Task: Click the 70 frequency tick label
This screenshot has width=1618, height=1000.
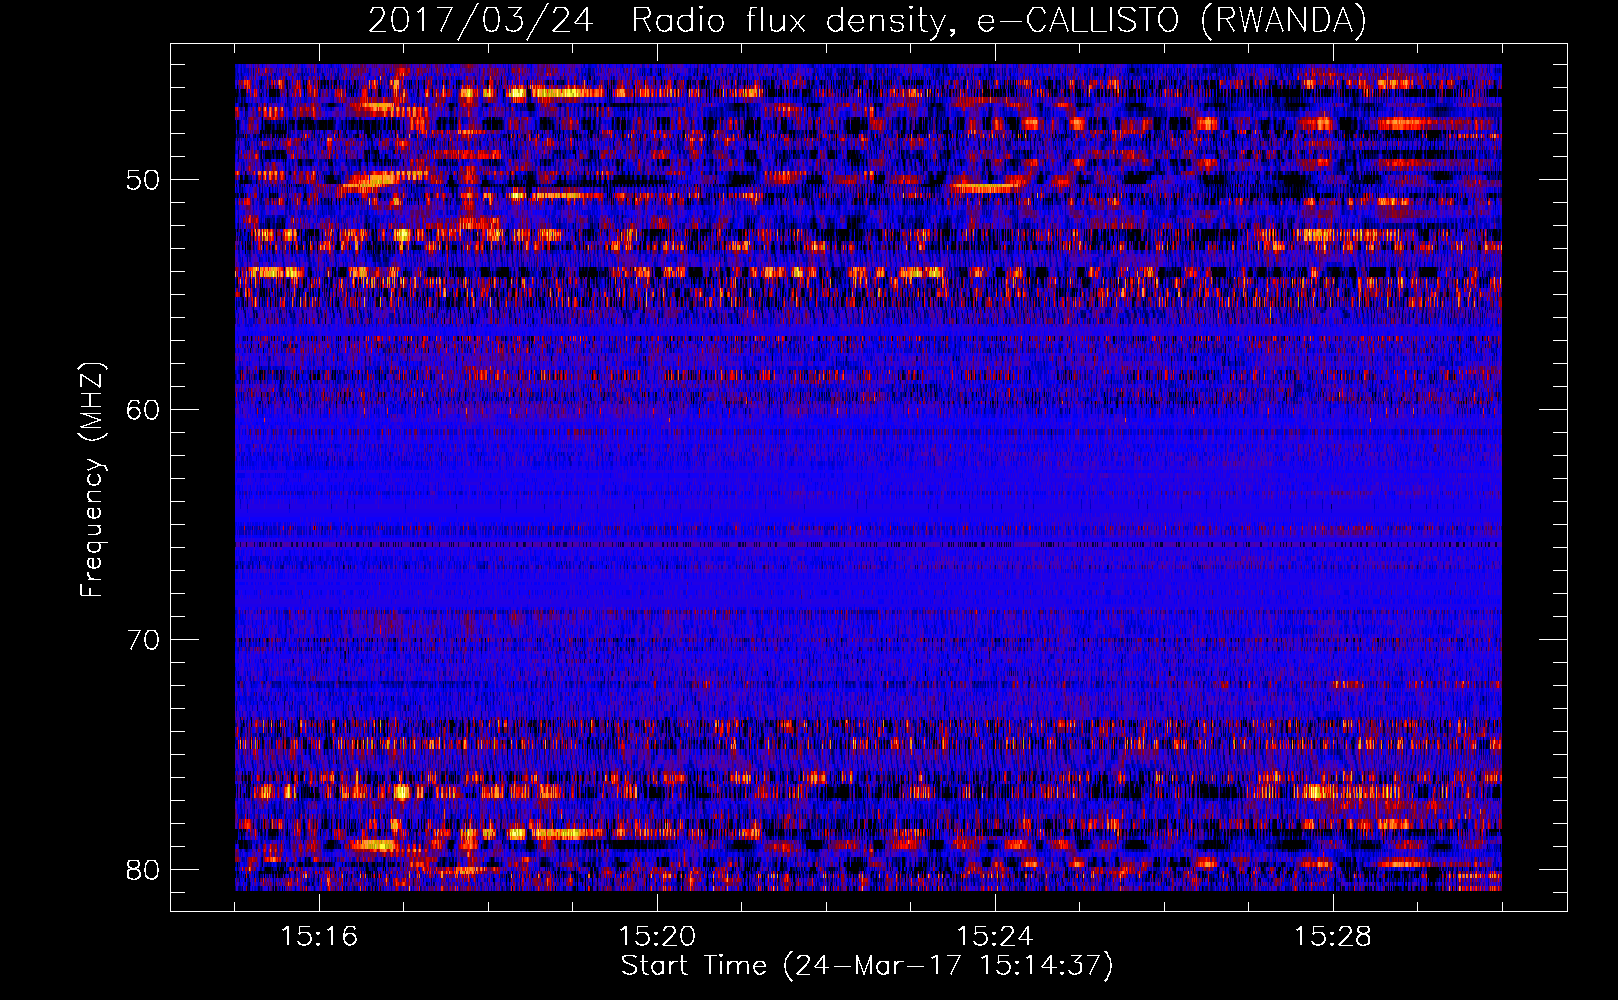Action: coord(143,640)
